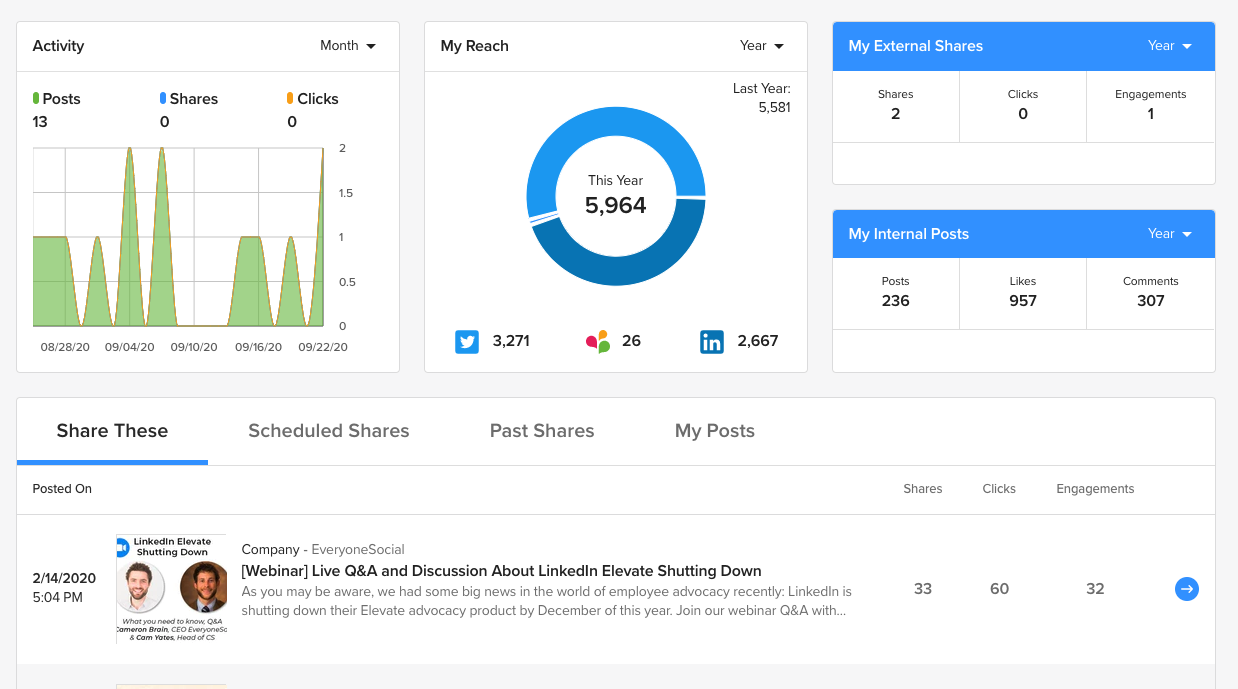This screenshot has height=689, width=1238.
Task: Click the blue arrow on the webinar post
Action: click(1186, 589)
